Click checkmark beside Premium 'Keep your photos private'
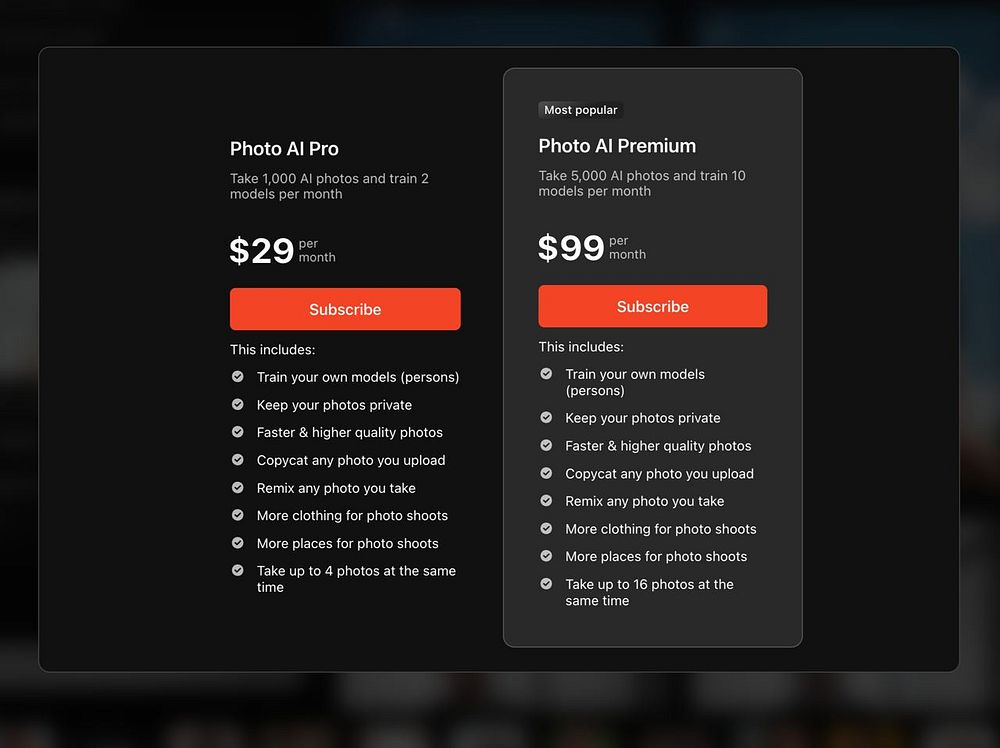This screenshot has height=748, width=1000. (547, 417)
